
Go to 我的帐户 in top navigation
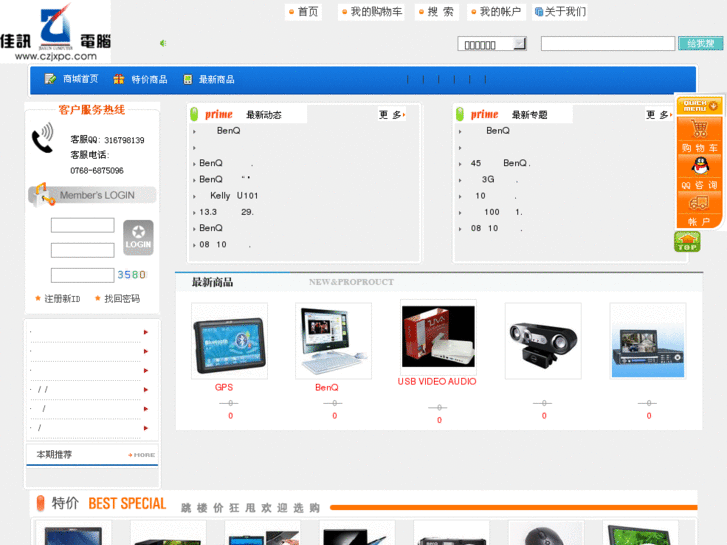click(496, 12)
